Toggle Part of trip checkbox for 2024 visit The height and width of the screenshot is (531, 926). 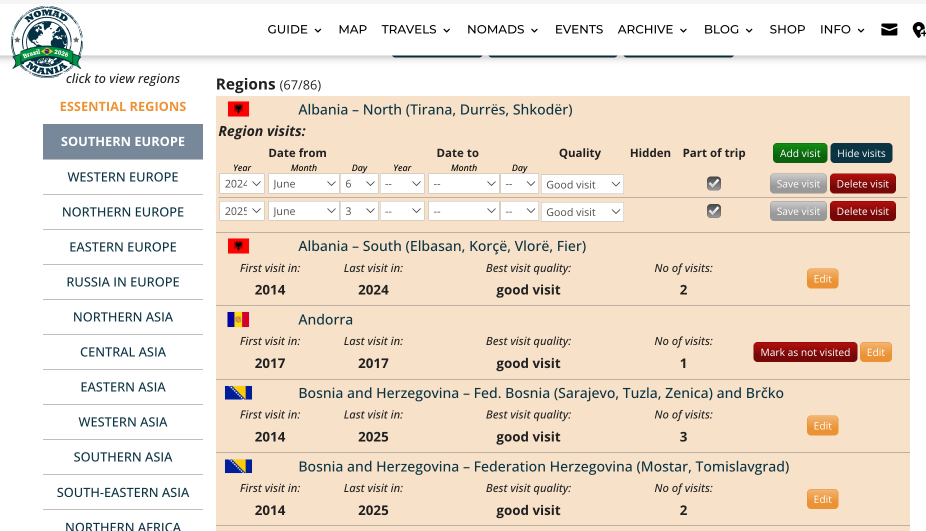(714, 184)
